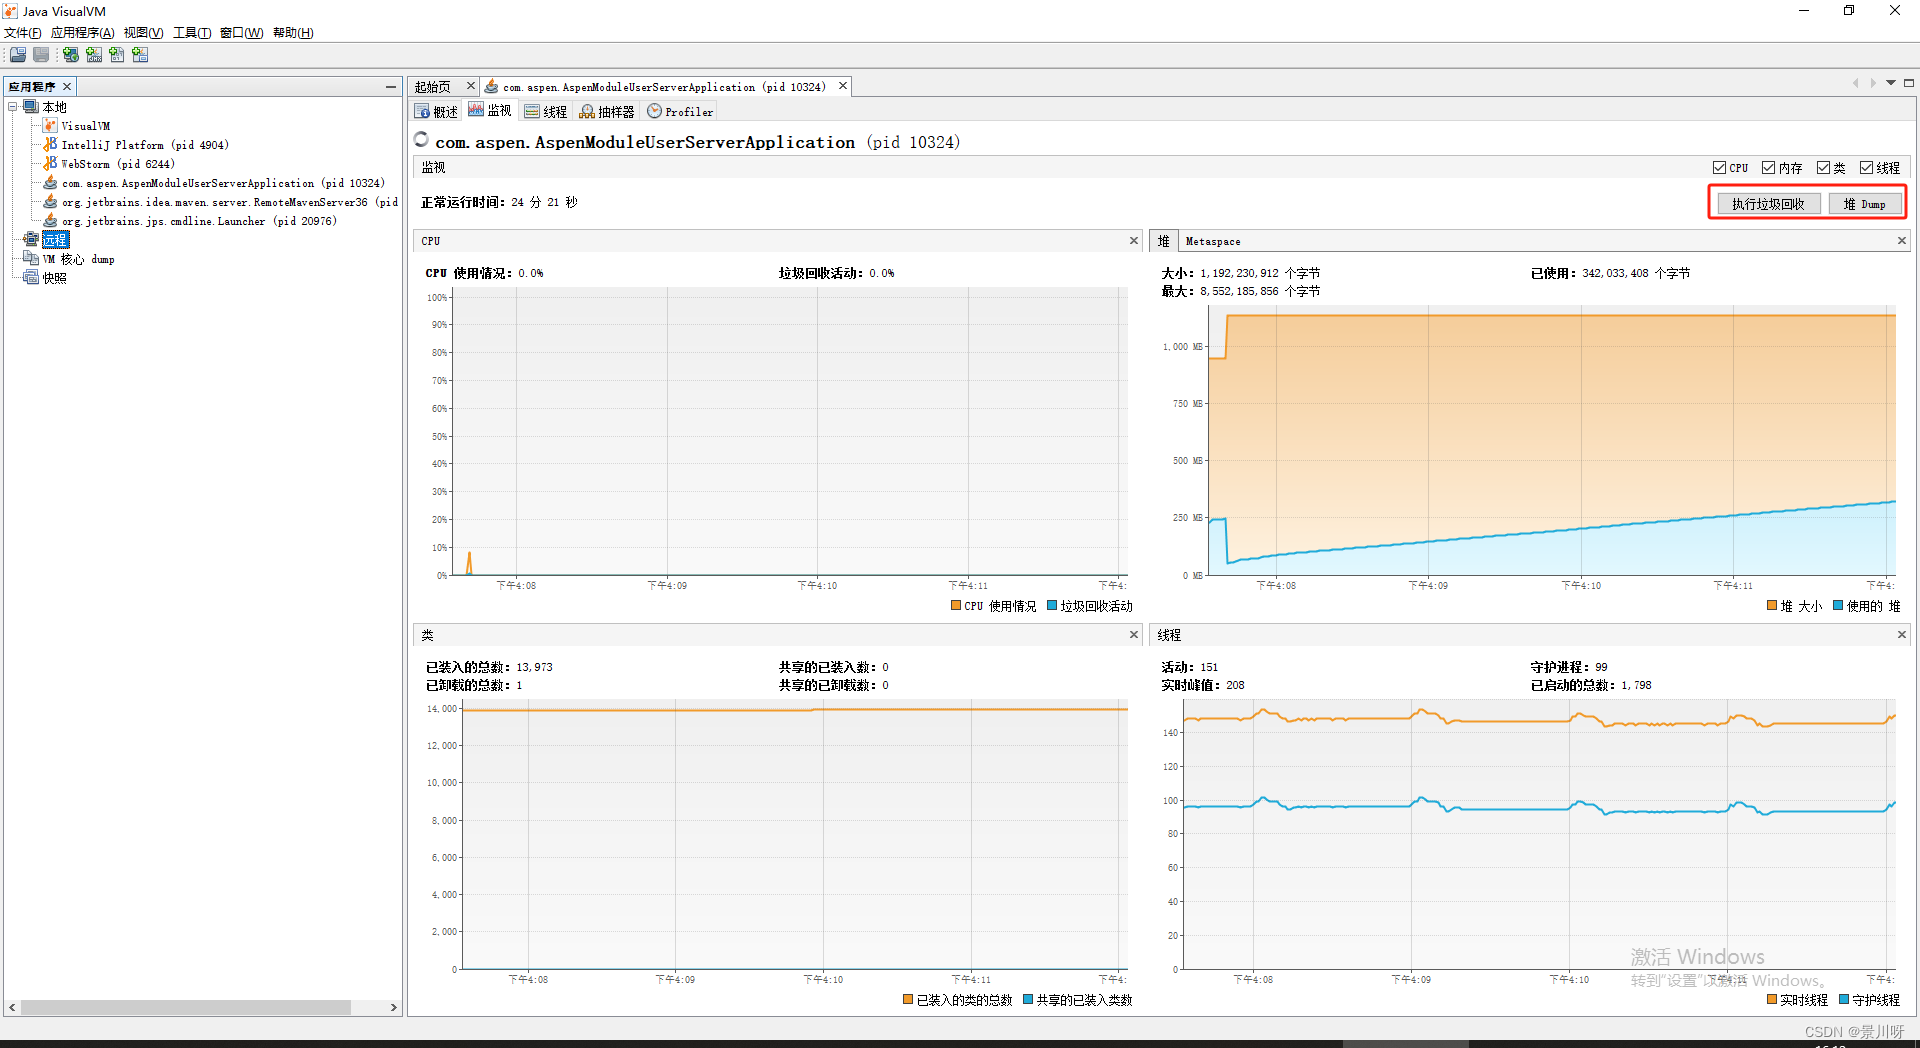Click the IntelliJ Platform (pid 4904) icon
Image resolution: width=1920 pixels, height=1048 pixels.
tap(50, 145)
